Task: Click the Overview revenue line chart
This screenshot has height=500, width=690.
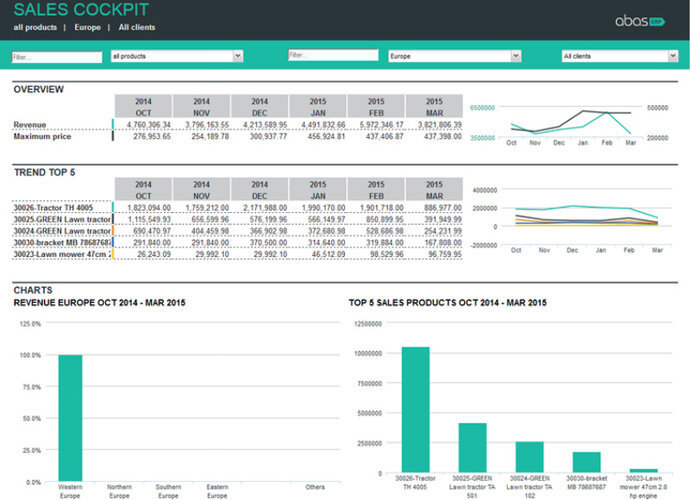Action: click(571, 123)
